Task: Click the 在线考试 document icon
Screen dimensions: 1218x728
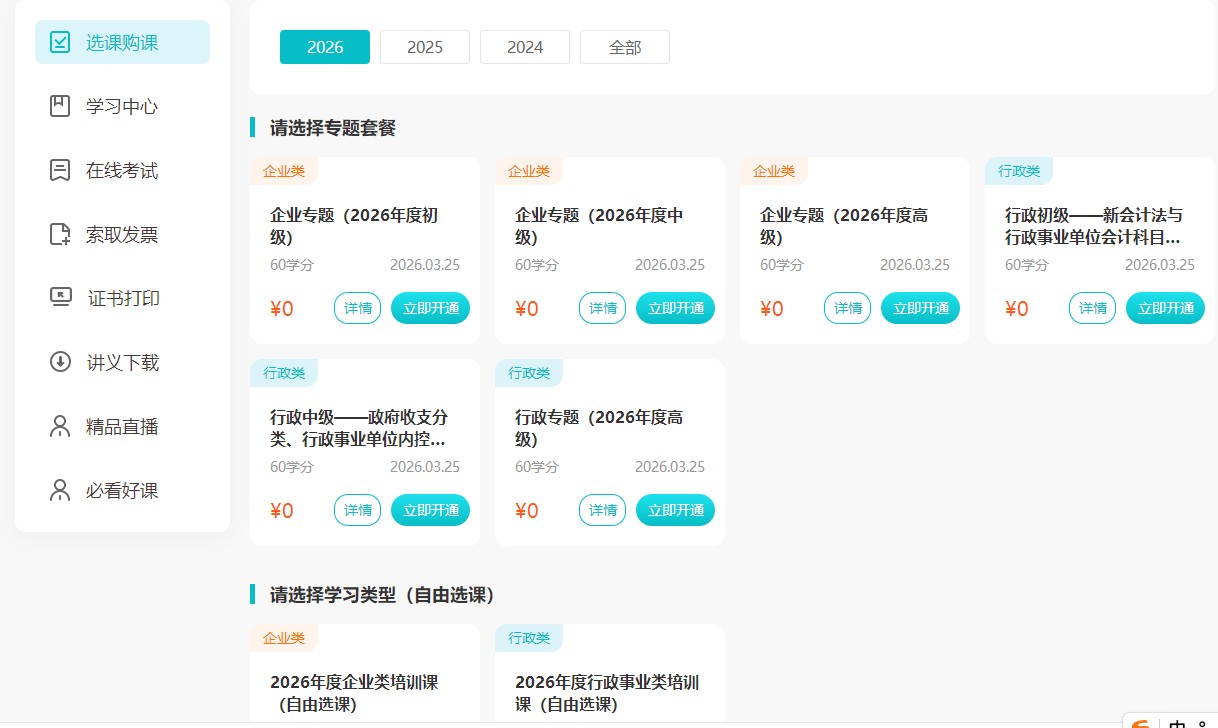Action: (60, 170)
